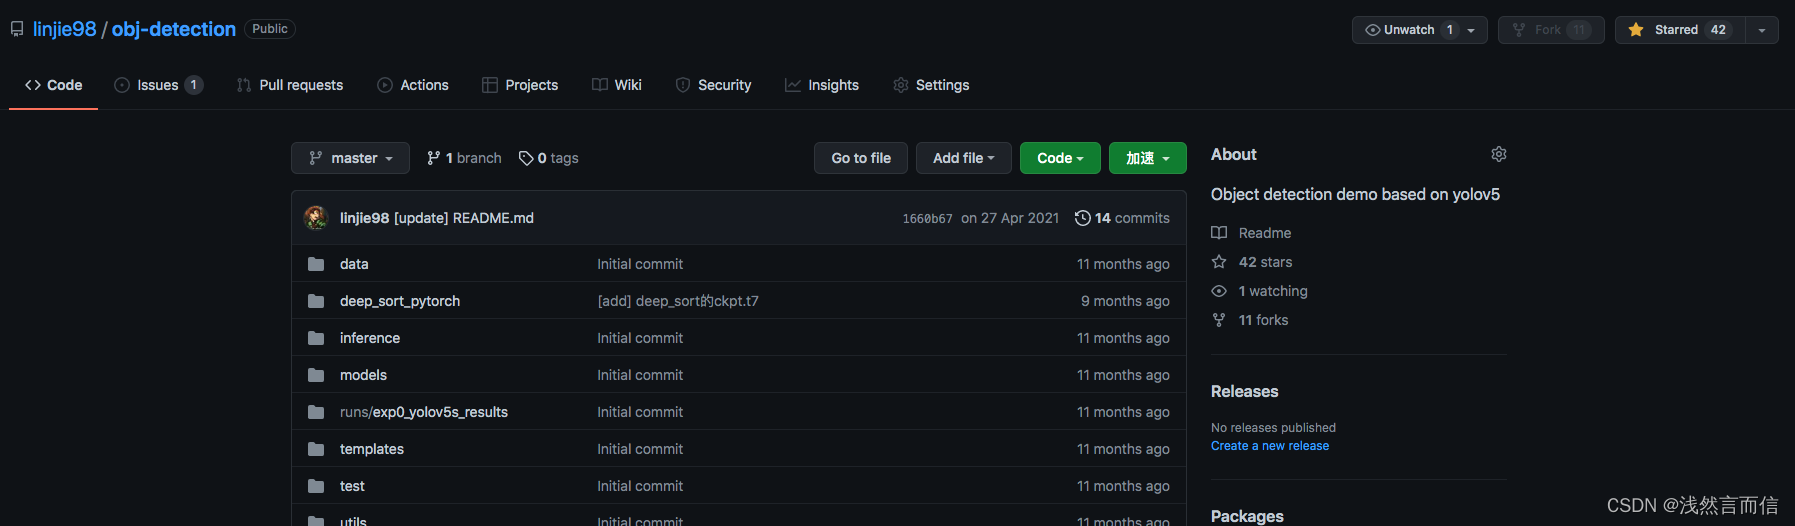
Task: Click the linjie98 commit author avatar
Action: [x=316, y=218]
